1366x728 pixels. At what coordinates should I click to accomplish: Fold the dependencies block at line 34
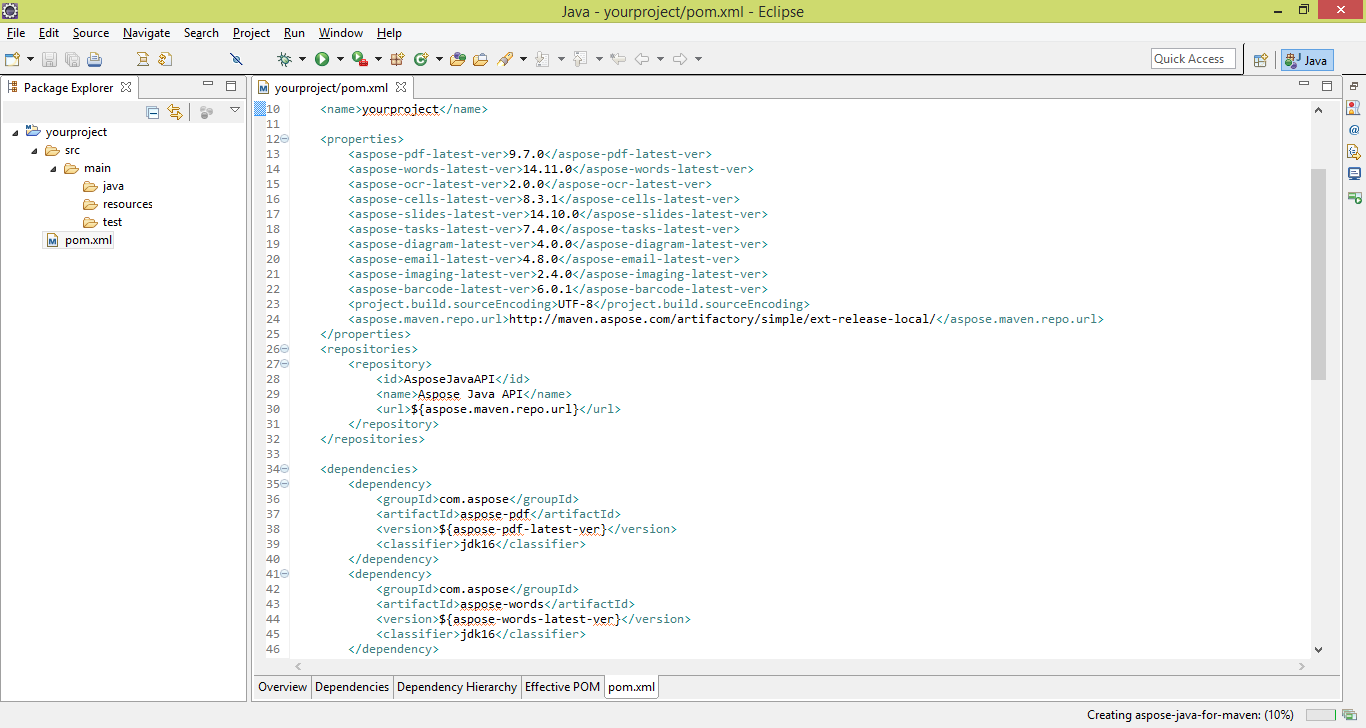coord(285,469)
